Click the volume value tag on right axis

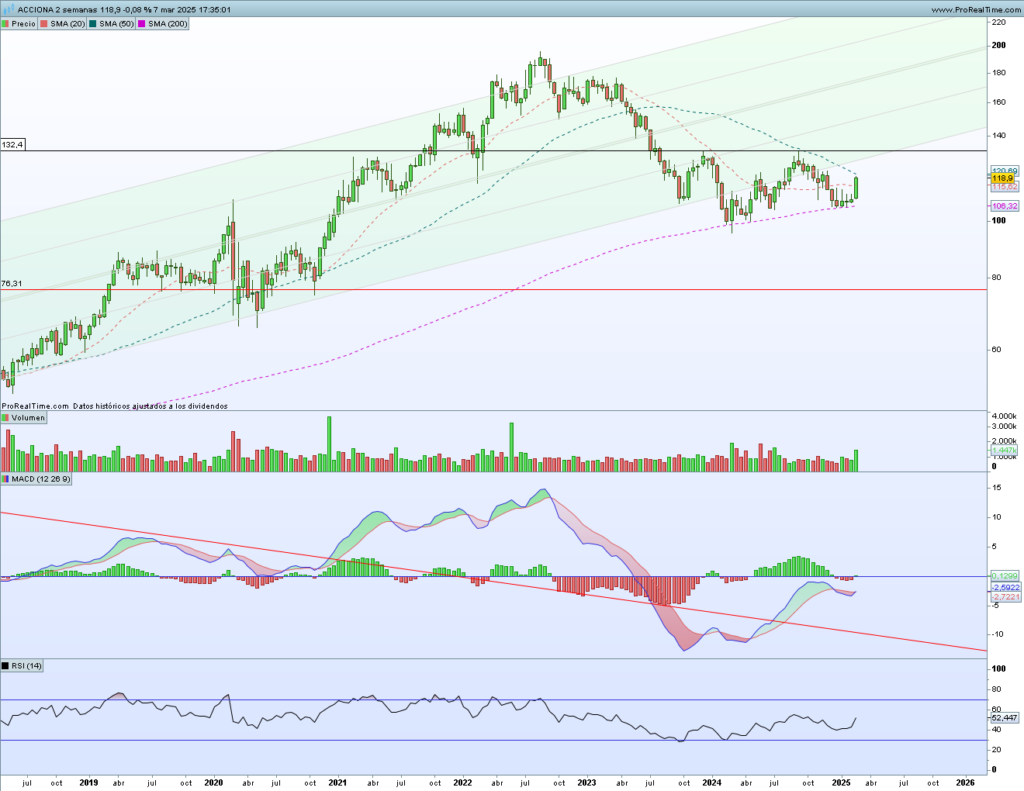[1003, 452]
